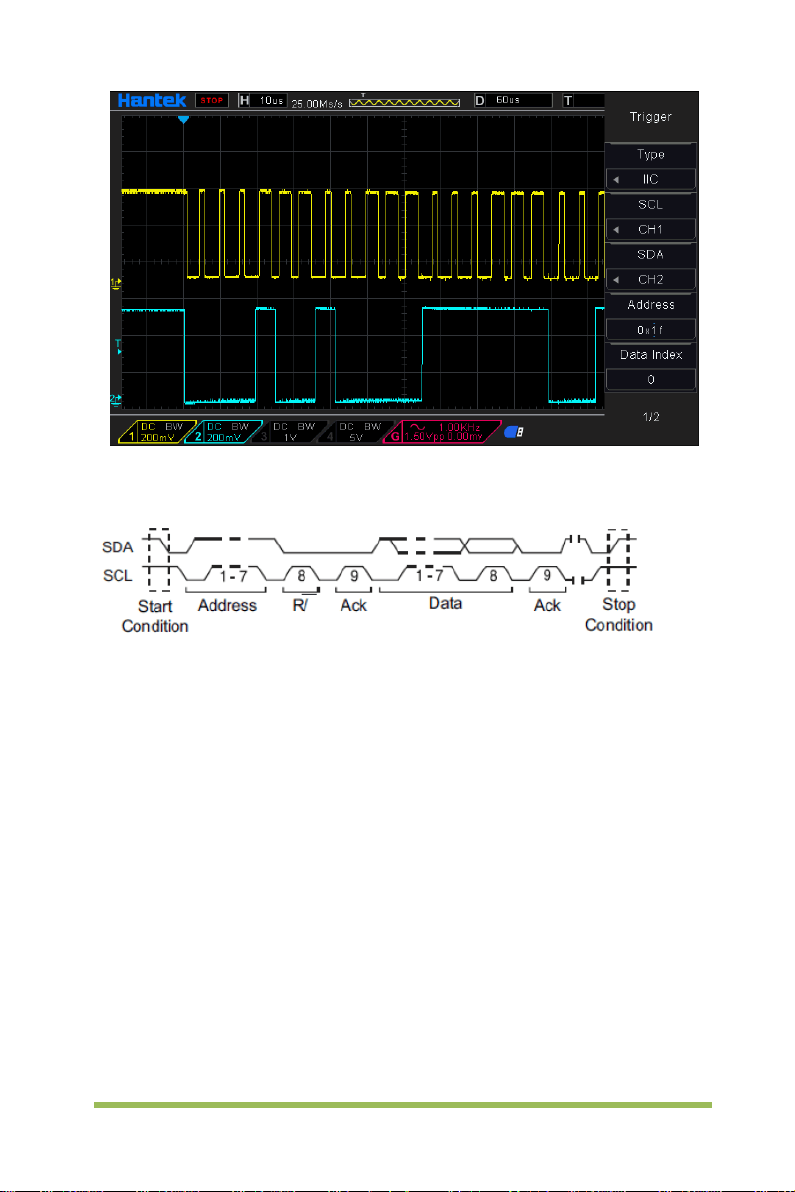Click the Trigger menu title
The width and height of the screenshot is (795, 1192).
(651, 117)
